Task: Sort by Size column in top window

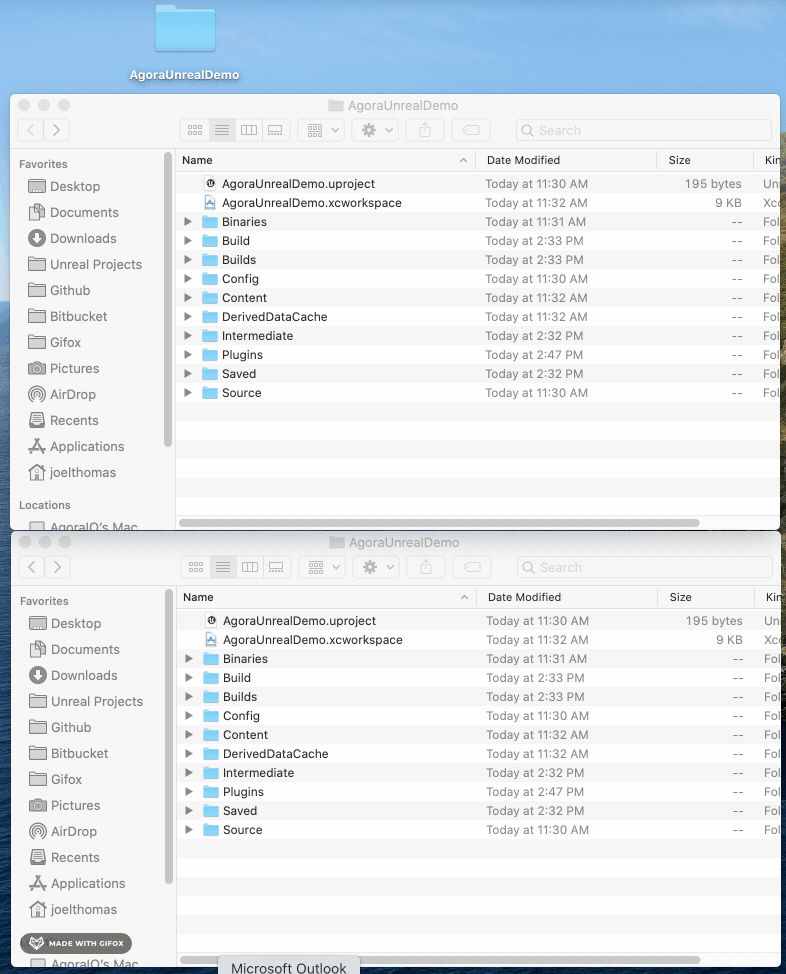Action: coord(705,160)
